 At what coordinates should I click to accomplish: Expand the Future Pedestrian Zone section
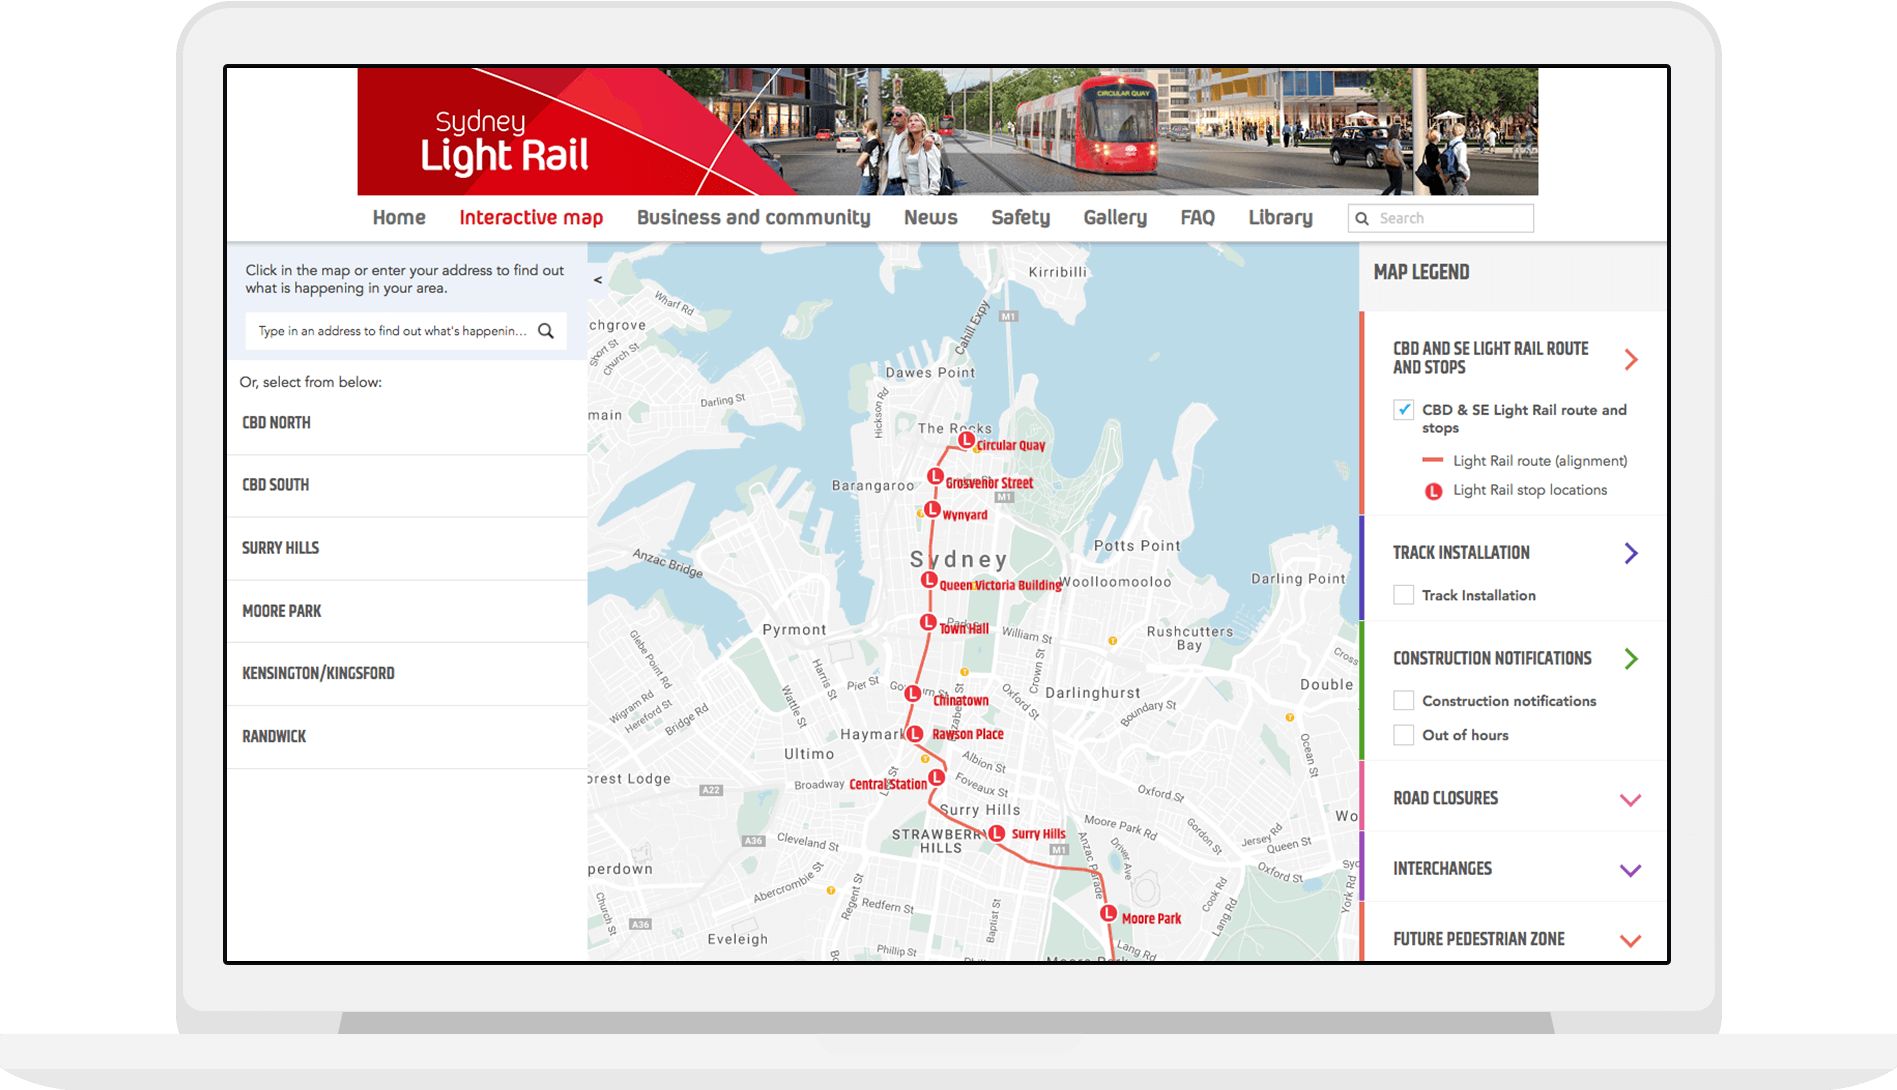tap(1630, 940)
